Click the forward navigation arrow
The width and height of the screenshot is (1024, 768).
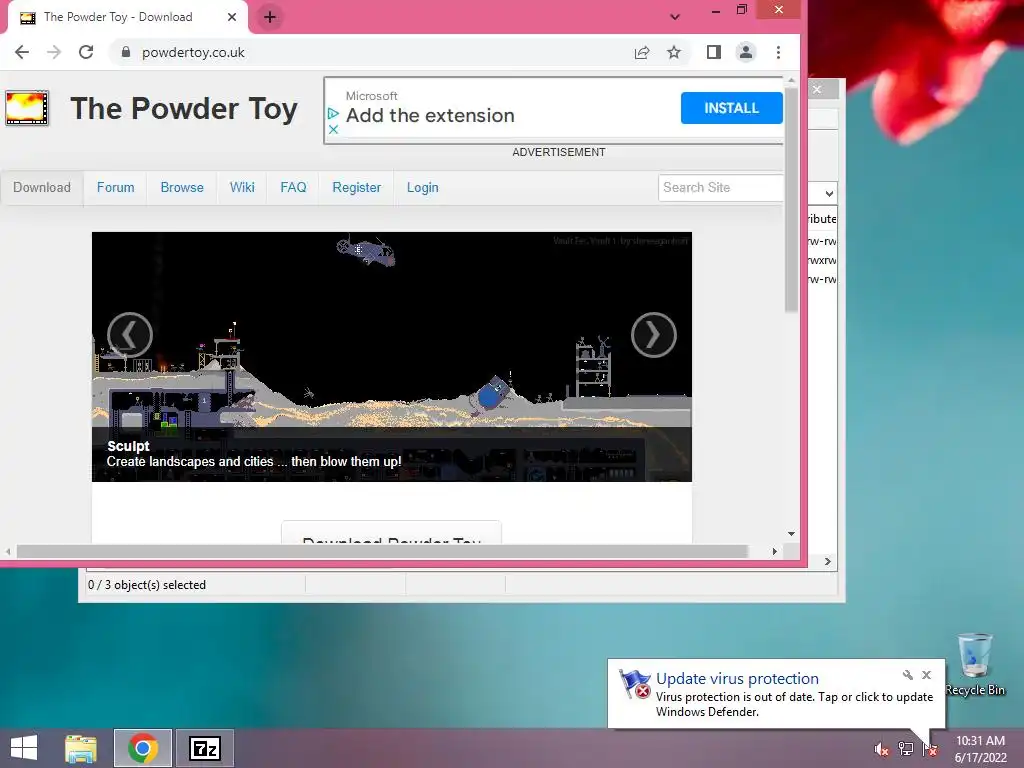pos(54,52)
